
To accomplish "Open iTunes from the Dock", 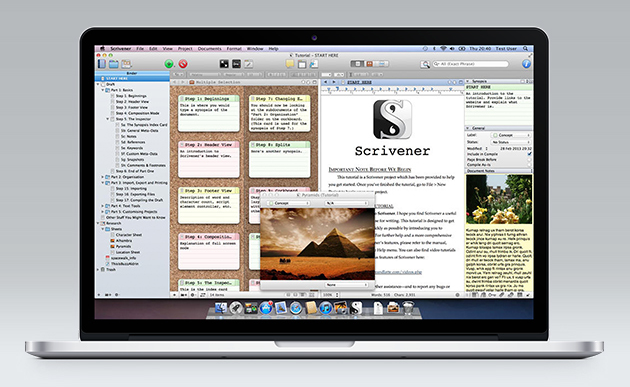I will point(326,308).
